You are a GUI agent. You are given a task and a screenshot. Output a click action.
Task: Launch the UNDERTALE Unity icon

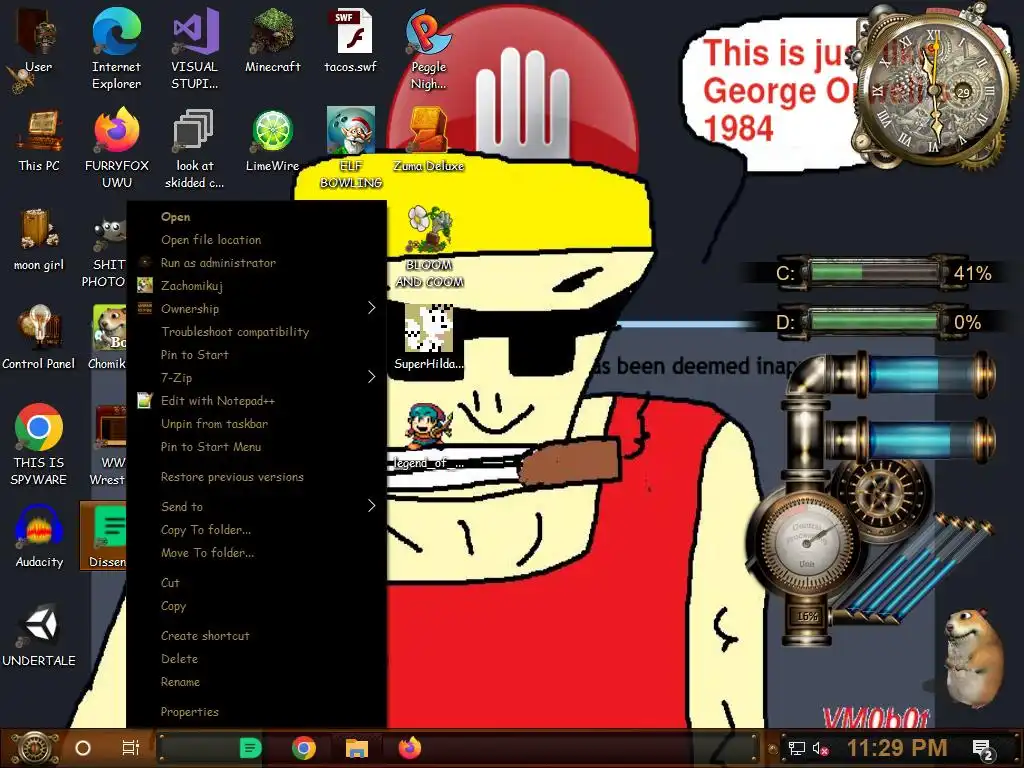coord(39,635)
